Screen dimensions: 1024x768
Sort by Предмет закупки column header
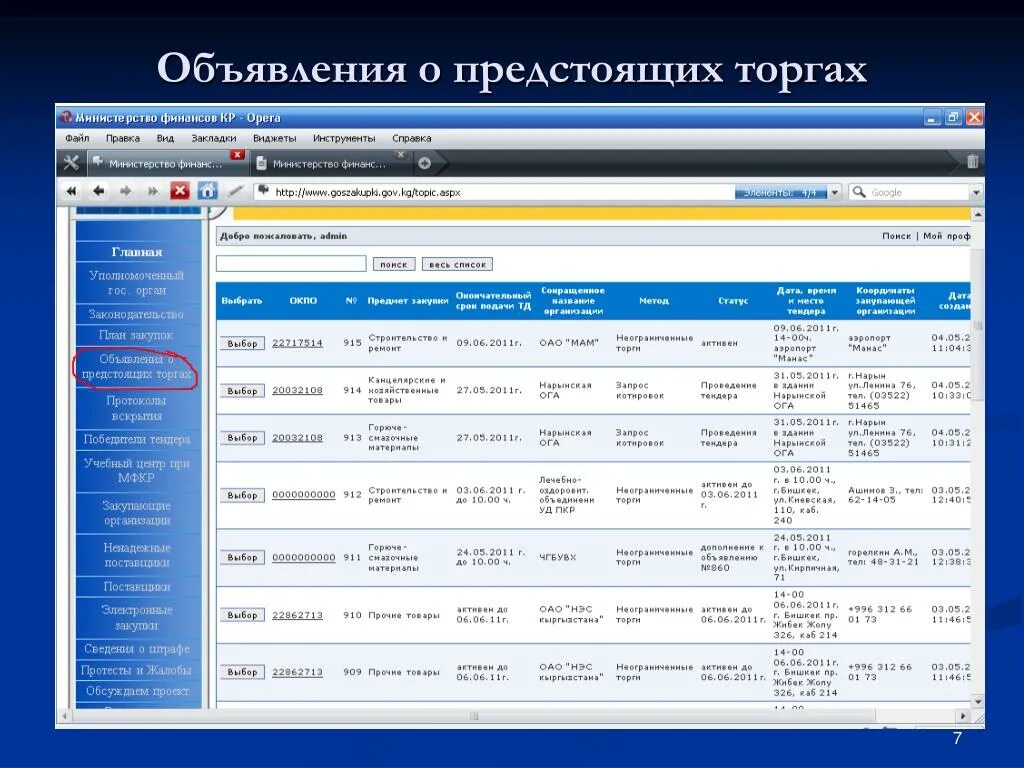(x=408, y=300)
